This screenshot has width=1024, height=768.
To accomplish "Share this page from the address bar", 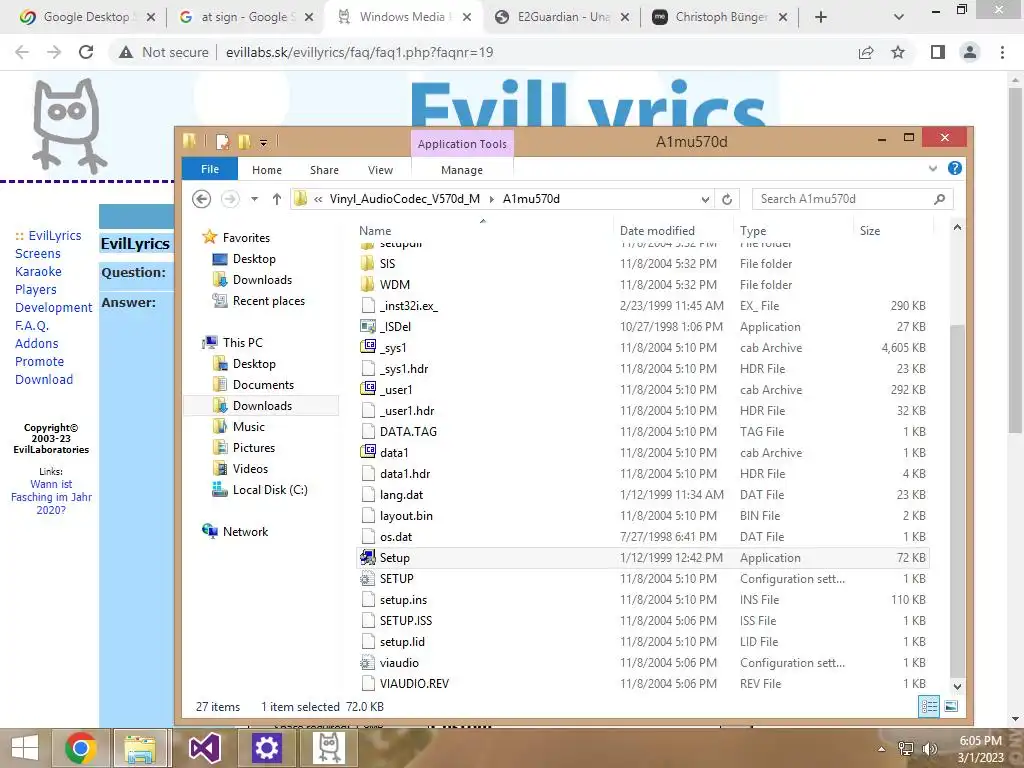I will tap(866, 52).
